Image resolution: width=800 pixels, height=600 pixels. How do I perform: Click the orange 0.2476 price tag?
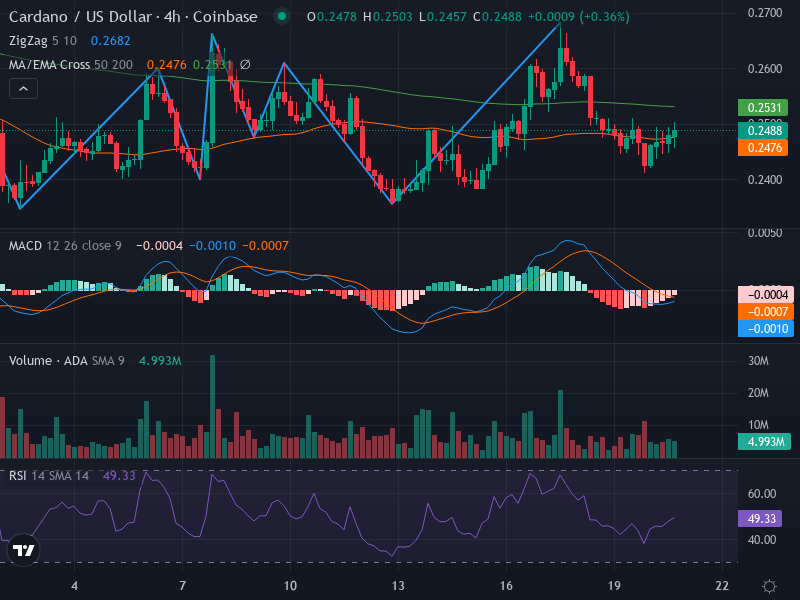[x=763, y=148]
